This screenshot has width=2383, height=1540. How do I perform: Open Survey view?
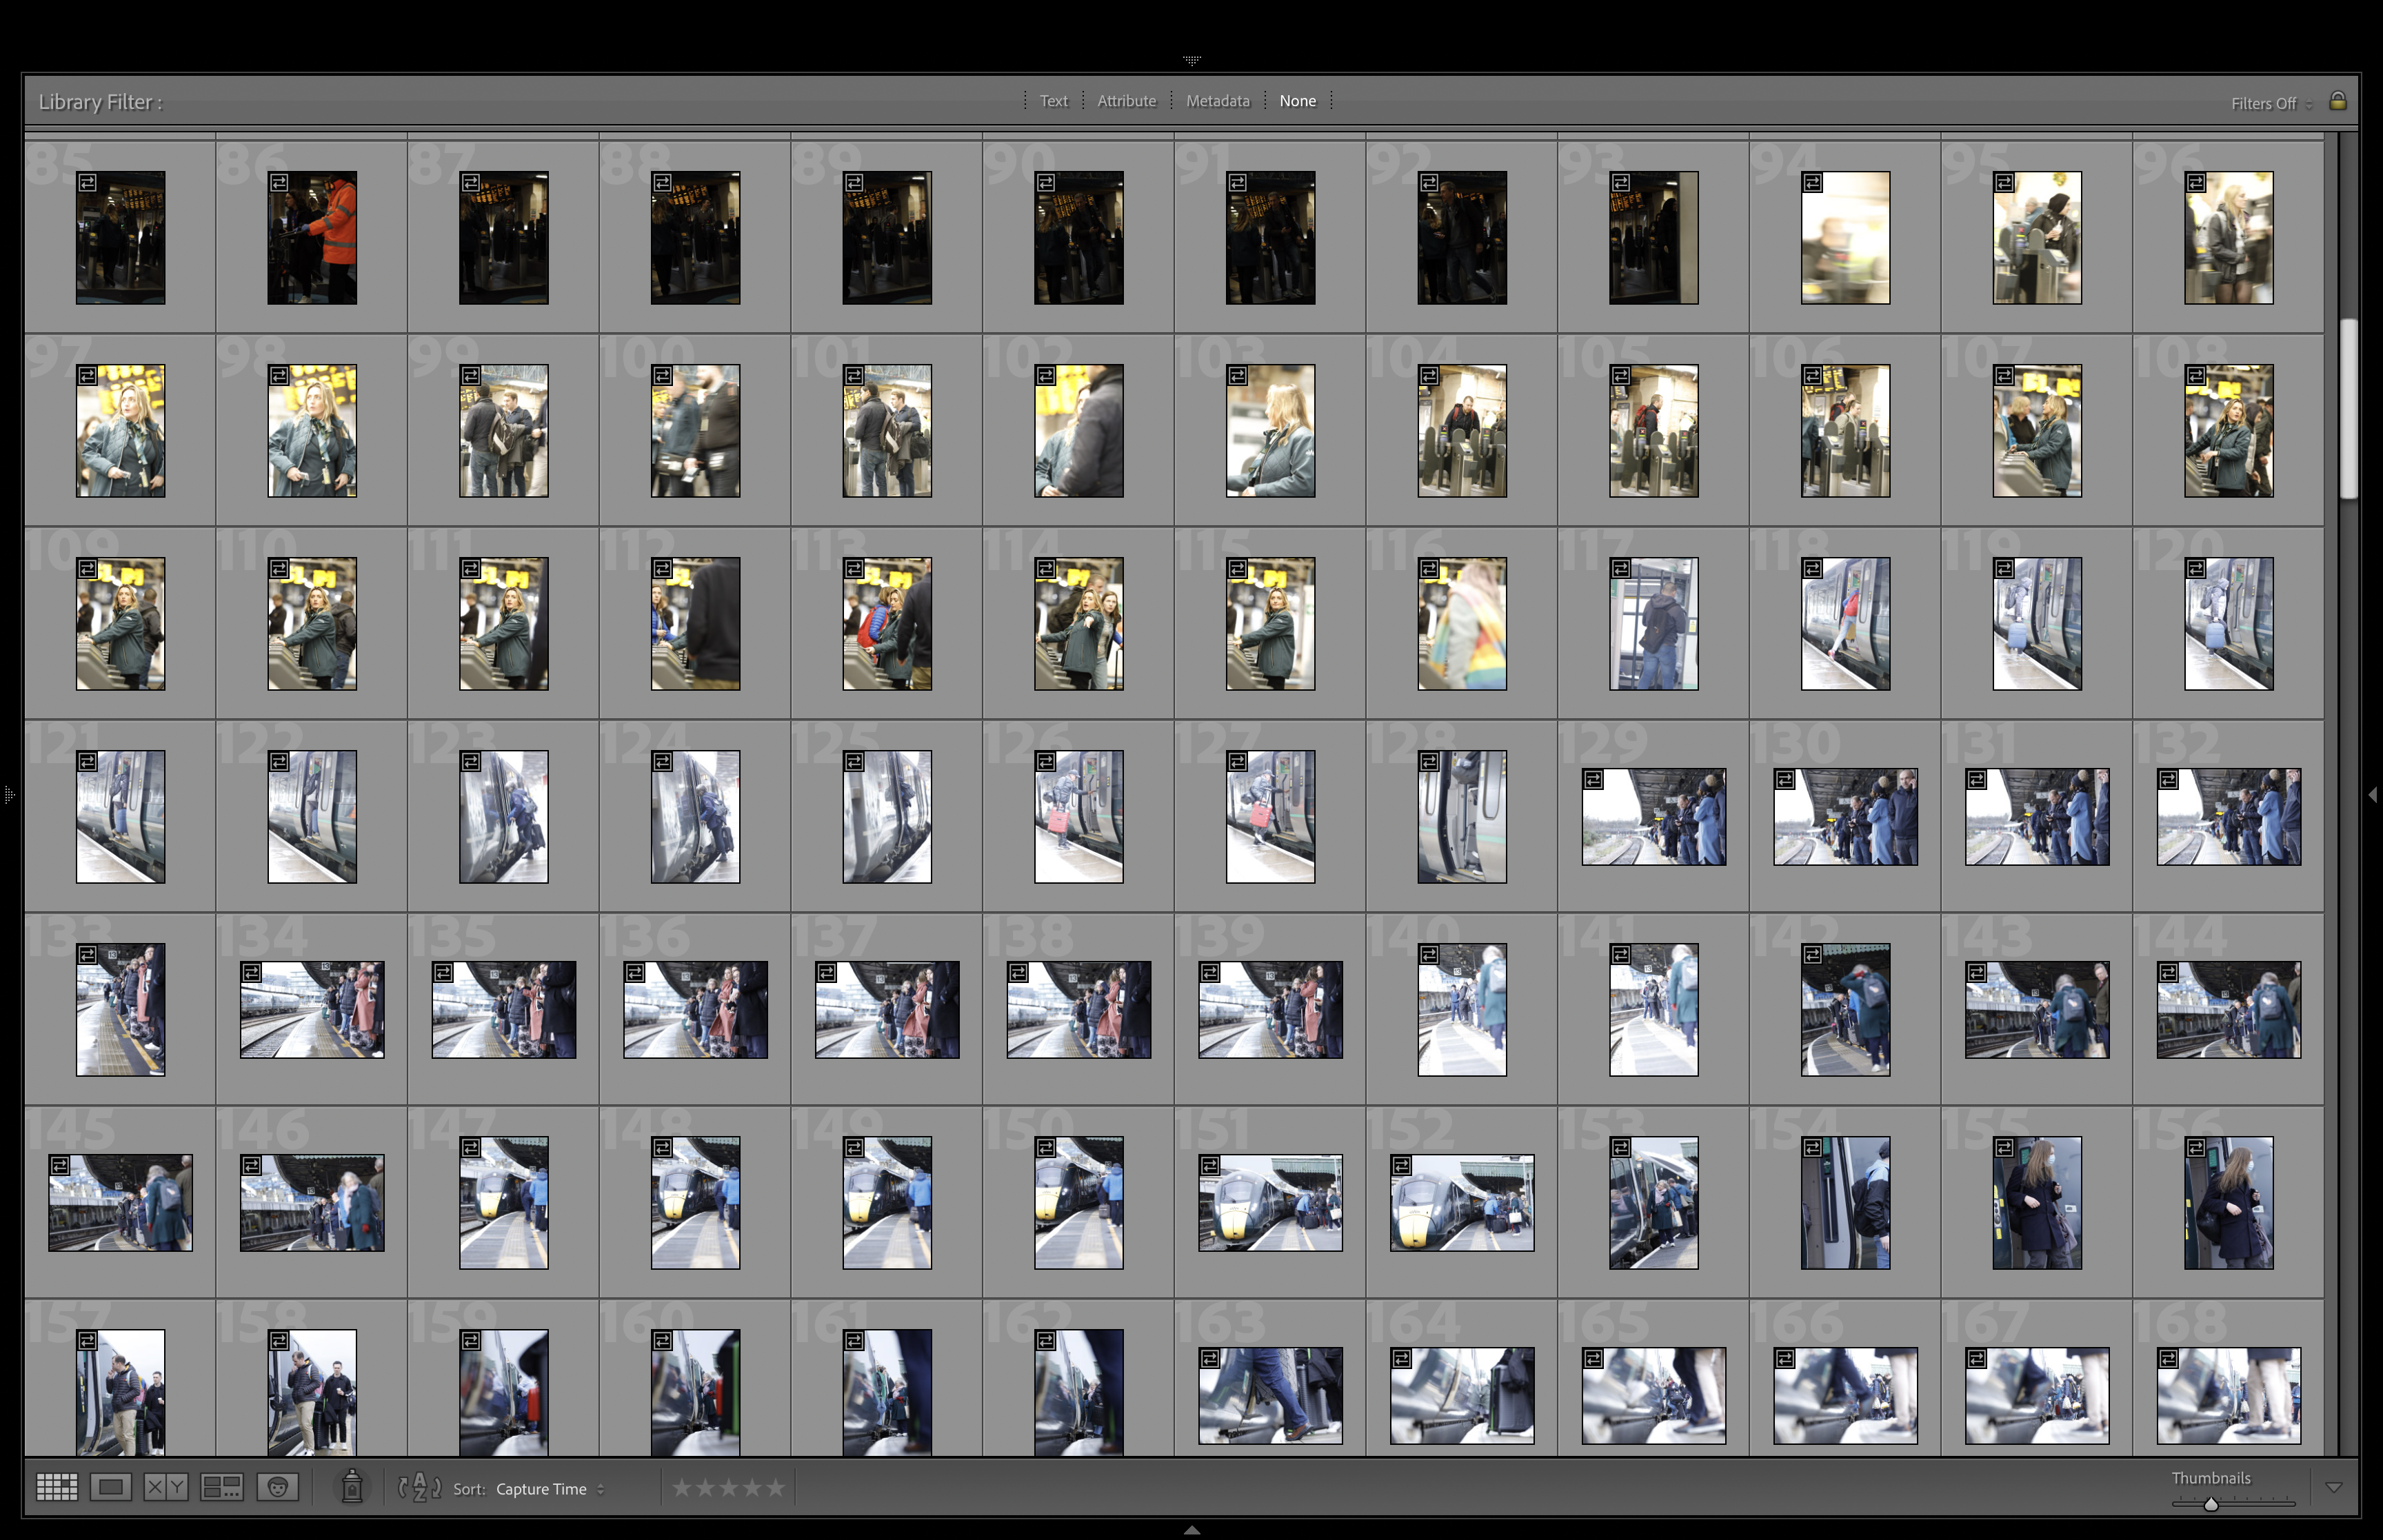221,1488
